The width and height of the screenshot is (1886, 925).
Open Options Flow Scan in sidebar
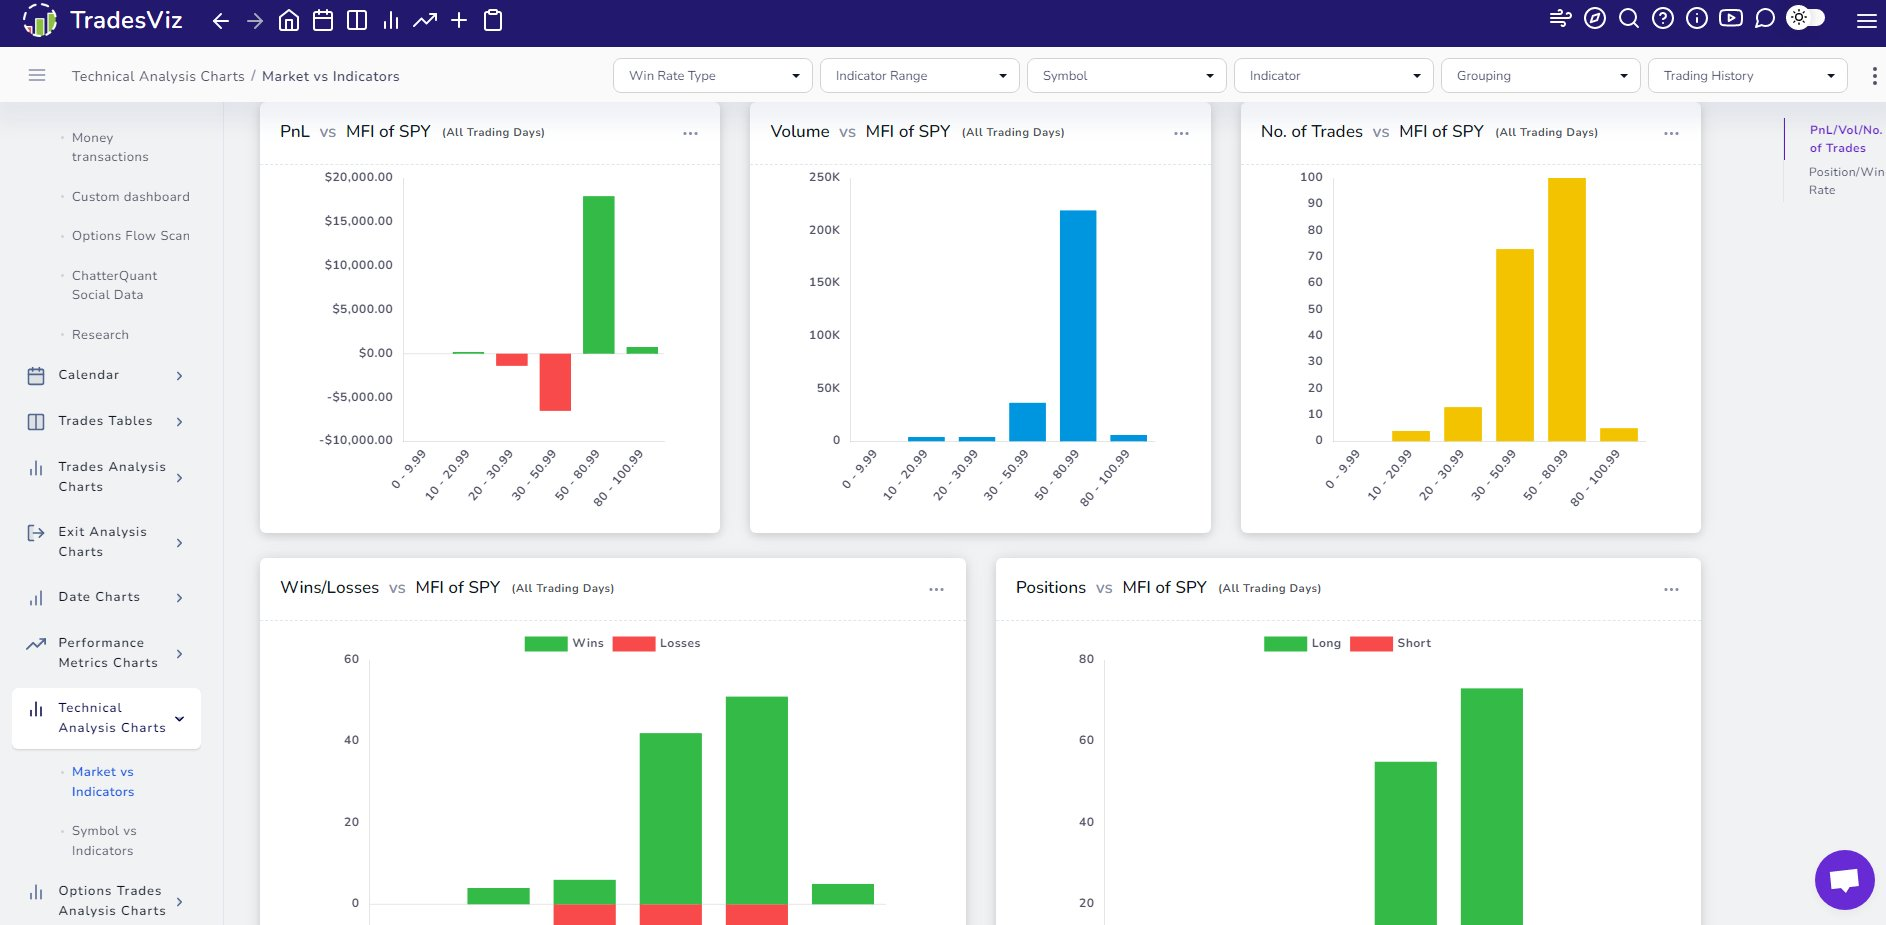[x=130, y=236]
